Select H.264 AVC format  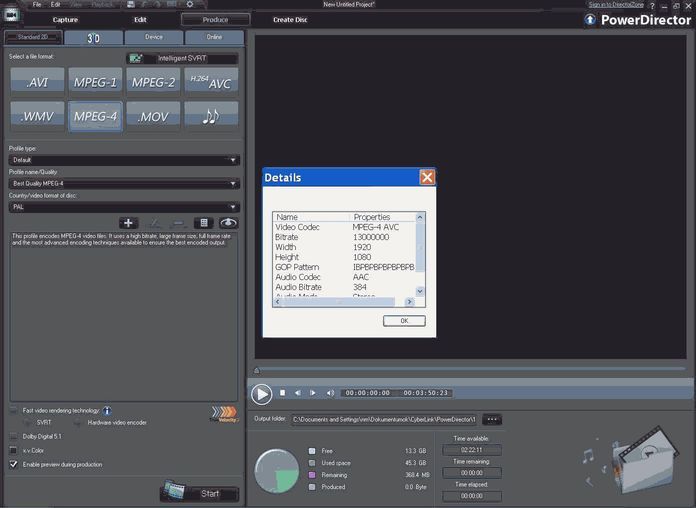(x=211, y=82)
